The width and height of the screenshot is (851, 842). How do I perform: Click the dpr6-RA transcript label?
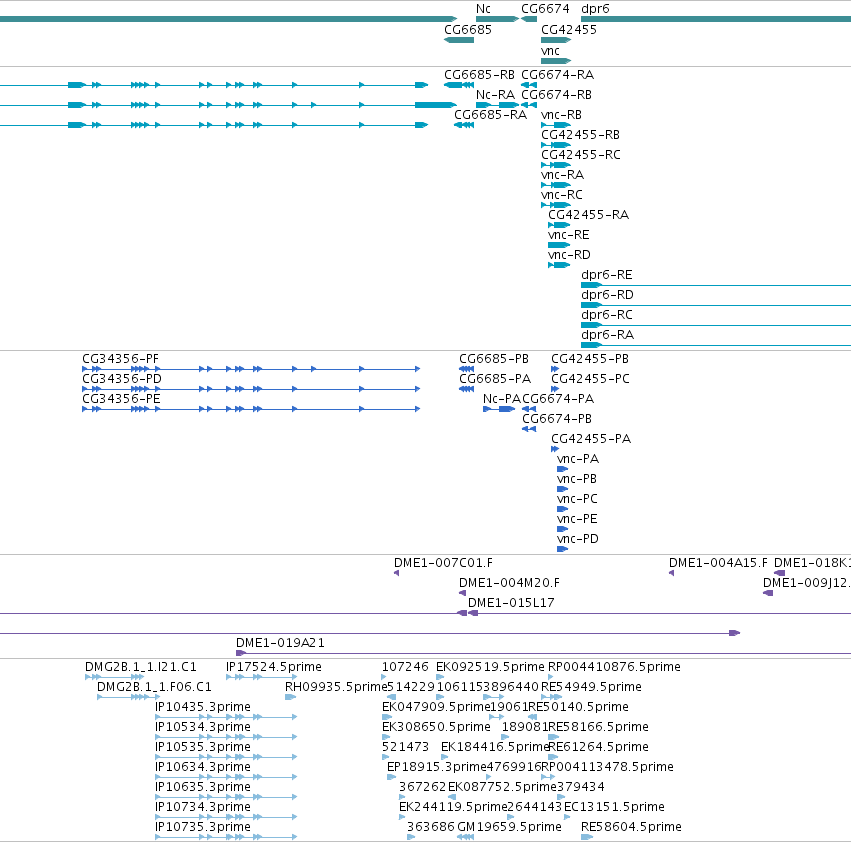(x=607, y=334)
